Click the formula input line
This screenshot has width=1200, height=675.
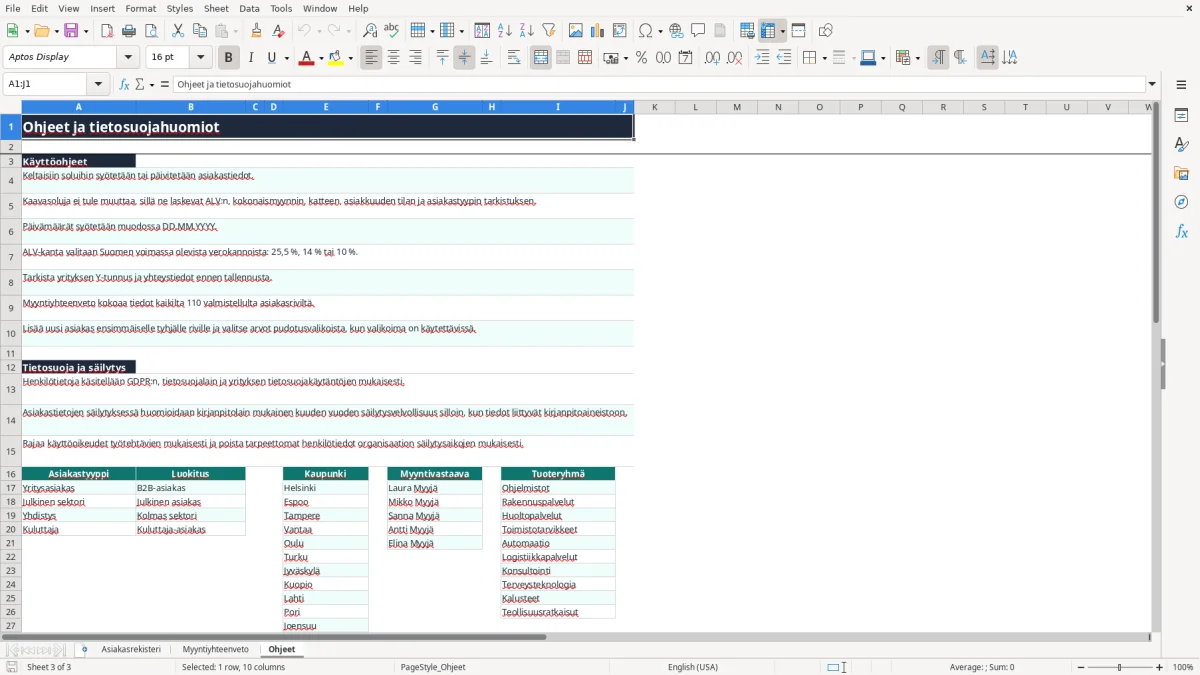tap(658, 84)
